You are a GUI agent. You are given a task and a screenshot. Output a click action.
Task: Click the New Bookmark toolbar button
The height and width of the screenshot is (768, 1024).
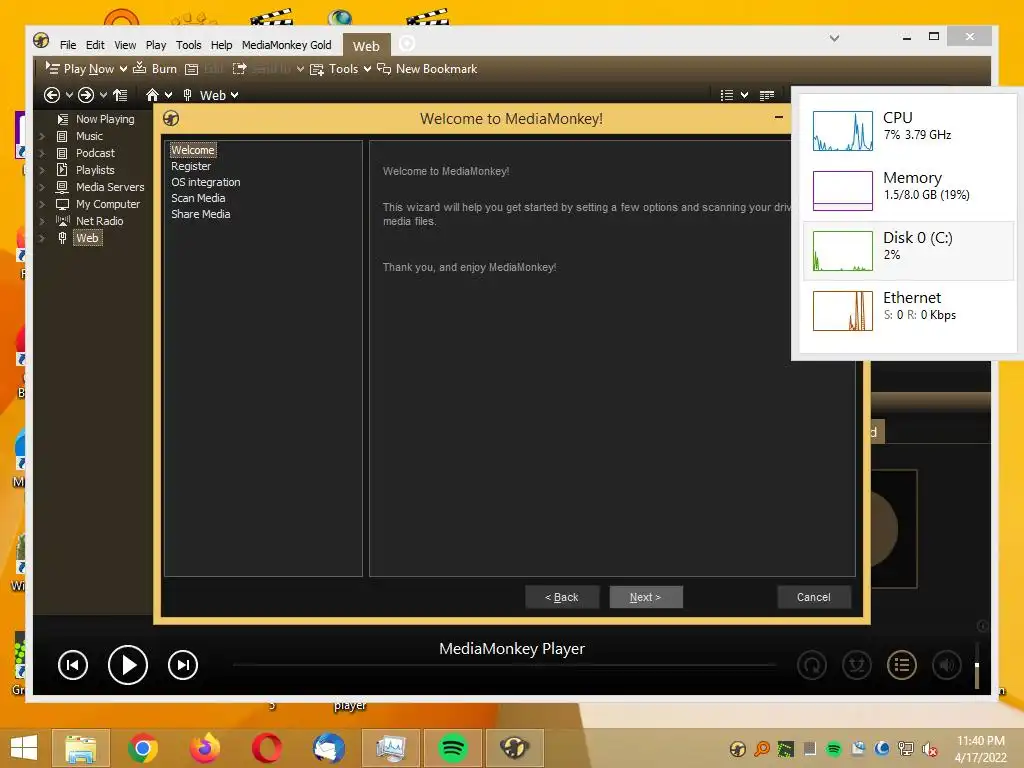pos(428,69)
